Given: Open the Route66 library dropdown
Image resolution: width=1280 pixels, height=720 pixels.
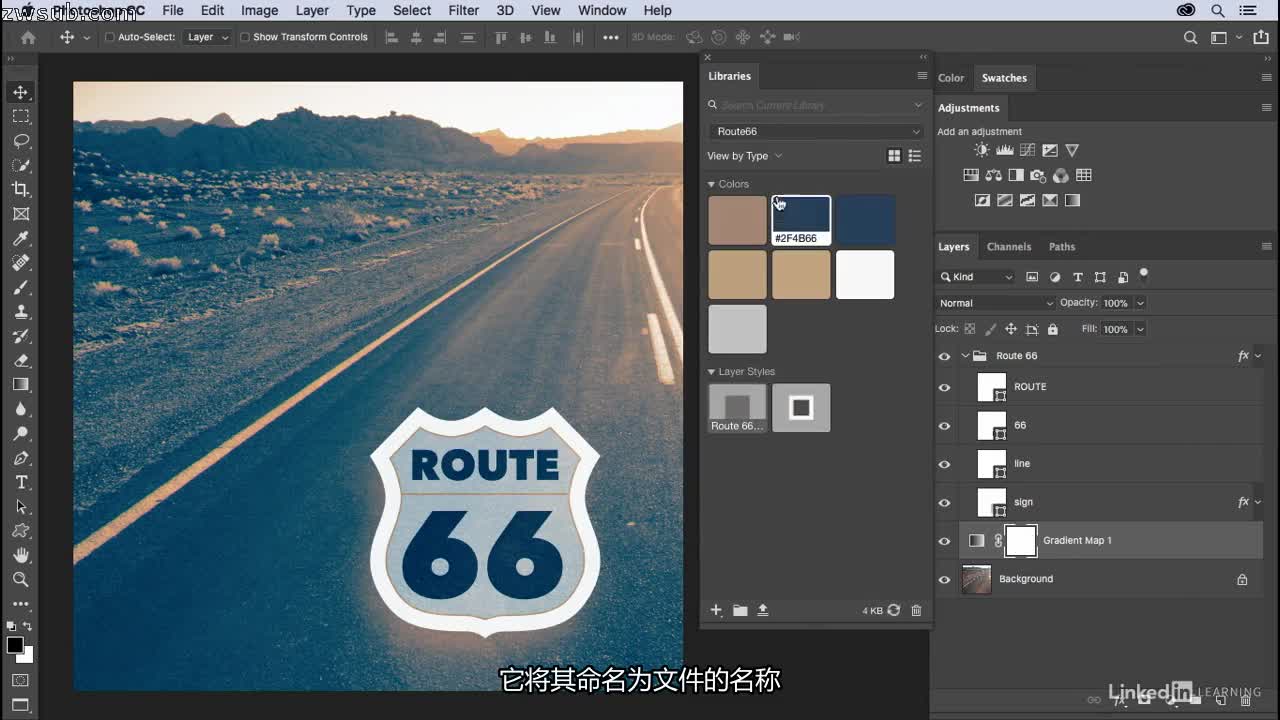Looking at the screenshot, I should pos(817,131).
